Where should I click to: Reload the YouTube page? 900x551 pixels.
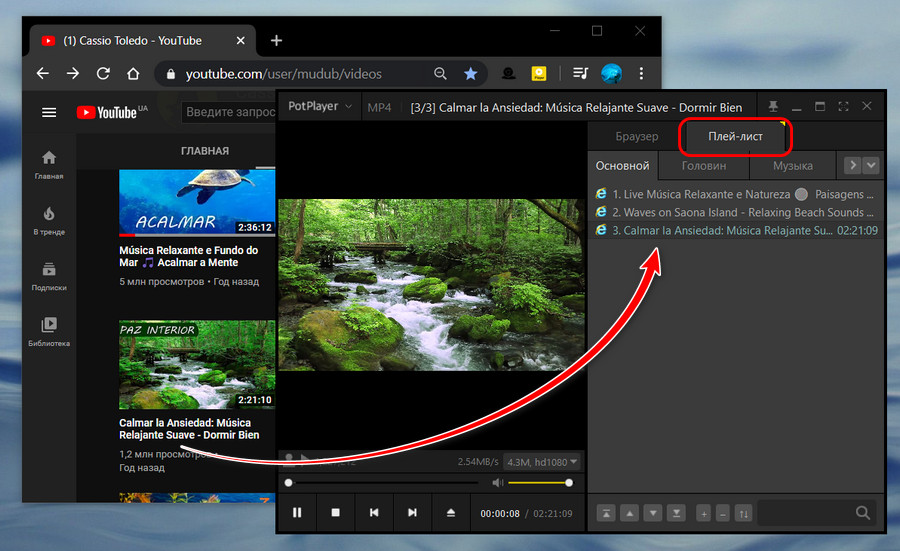103,73
